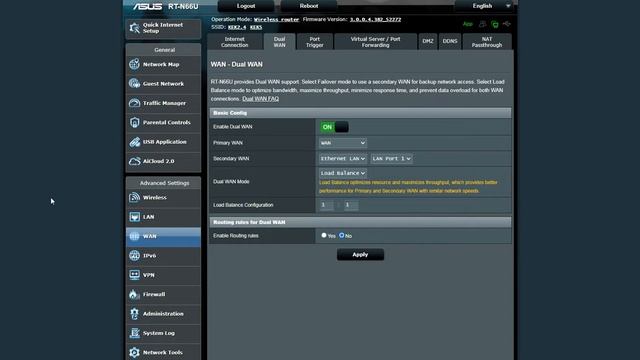The image size is (640, 360).
Task: Open the Quick Internet Setup icon
Action: [134, 28]
